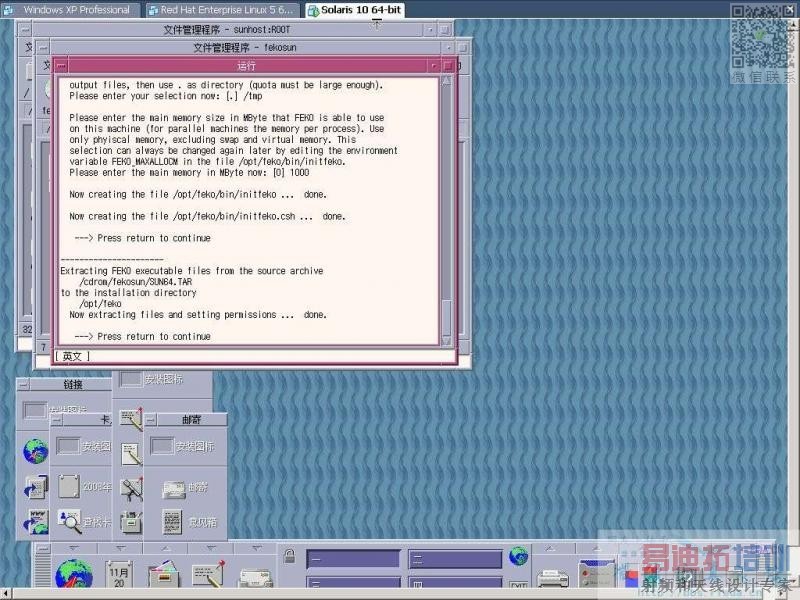
Task: Open the applications toolbox icon in middle subpanel
Action: click(x=132, y=522)
